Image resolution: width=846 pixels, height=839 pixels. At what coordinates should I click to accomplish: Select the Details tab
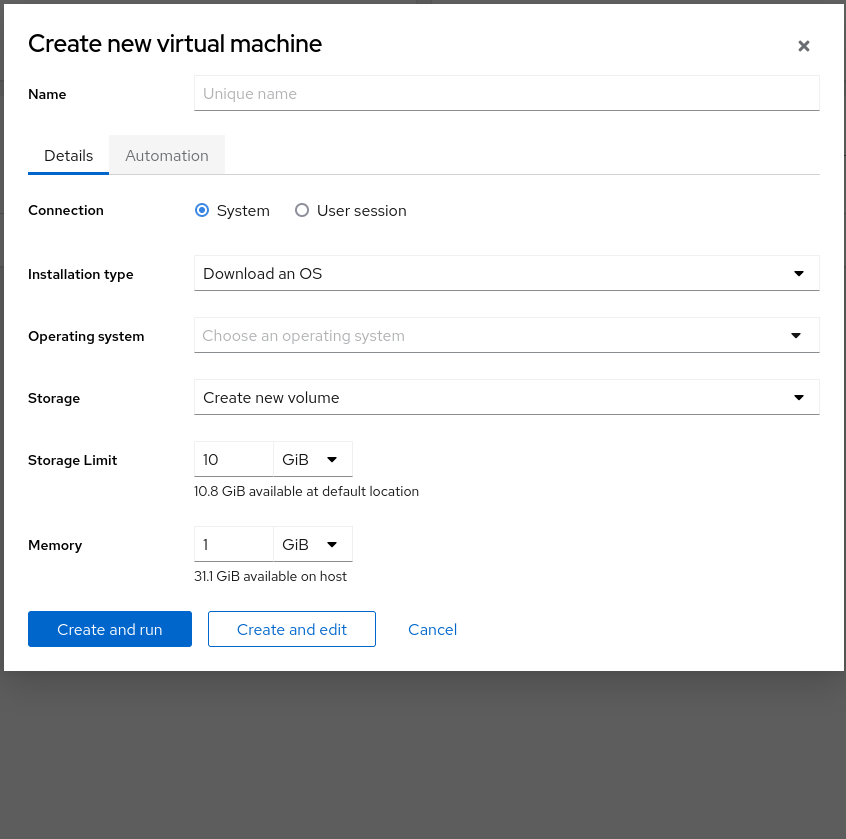(x=69, y=156)
